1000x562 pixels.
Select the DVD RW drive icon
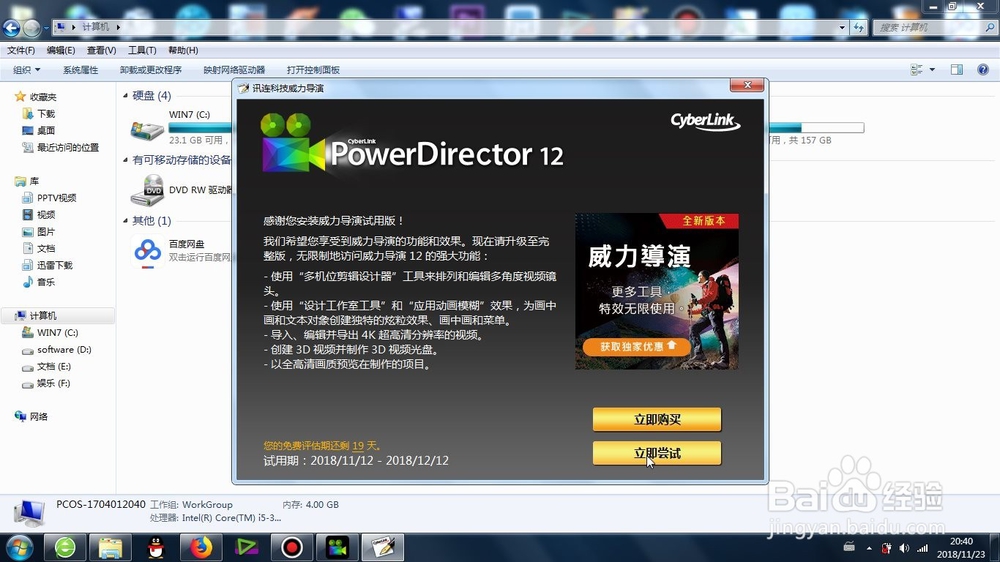click(x=147, y=190)
